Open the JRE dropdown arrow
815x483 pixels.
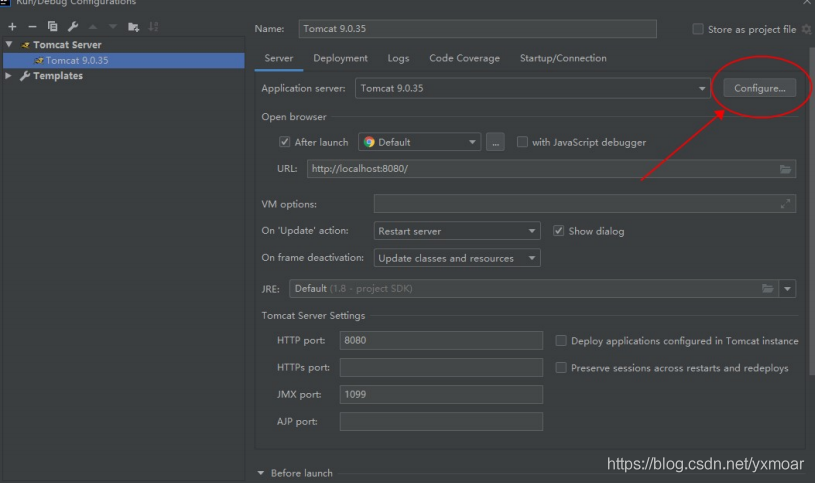pos(787,289)
